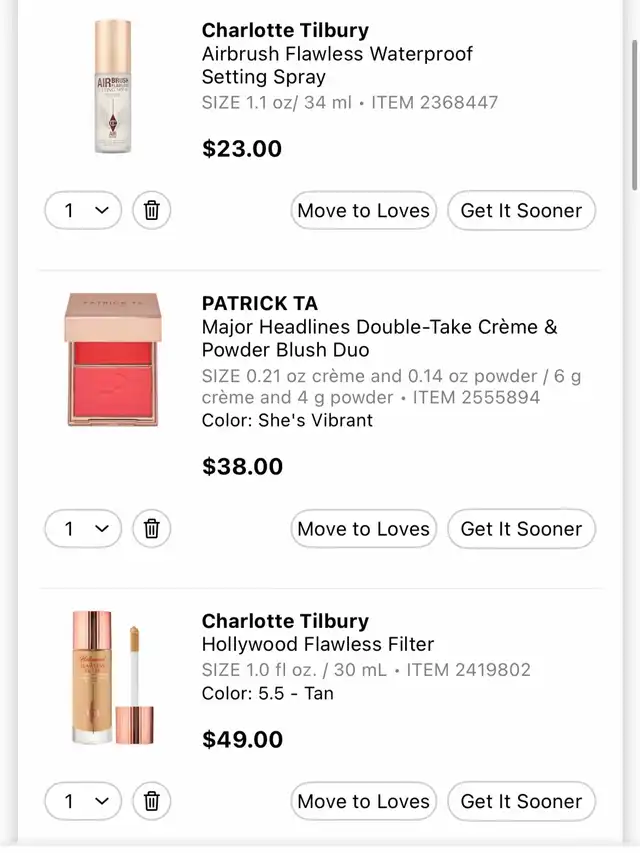This screenshot has width=640, height=853.
Task: Open Hollywood Flawless Filter product title
Action: coord(318,644)
